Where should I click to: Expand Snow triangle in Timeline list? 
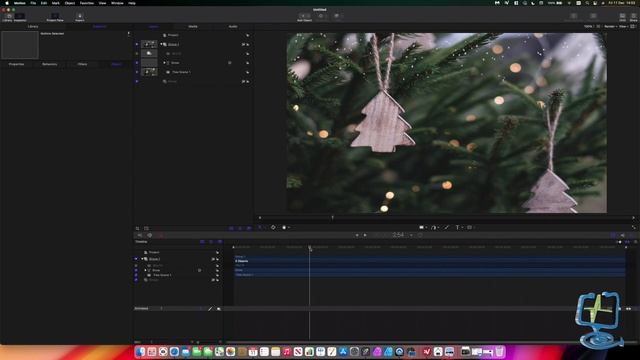(145, 270)
